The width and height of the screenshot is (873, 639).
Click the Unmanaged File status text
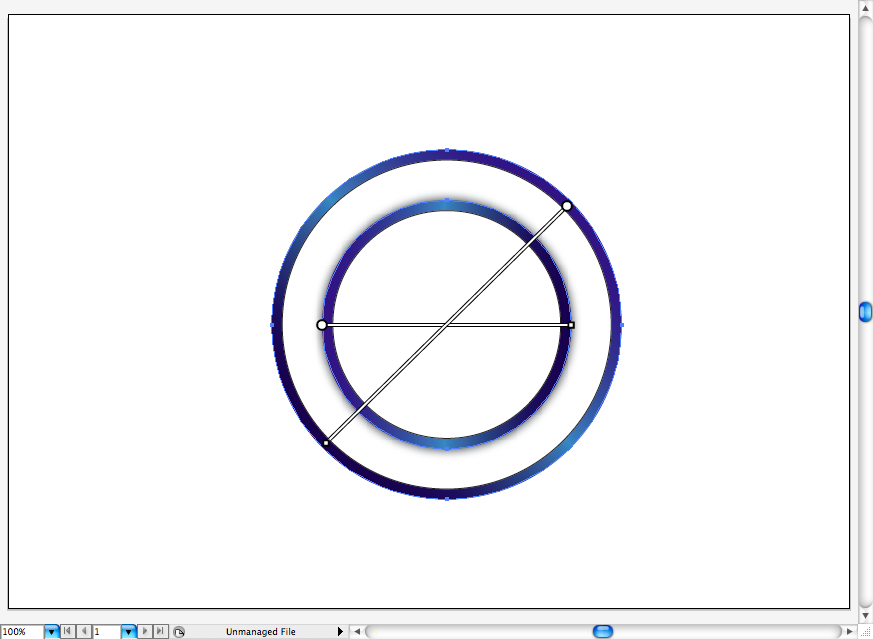261,632
